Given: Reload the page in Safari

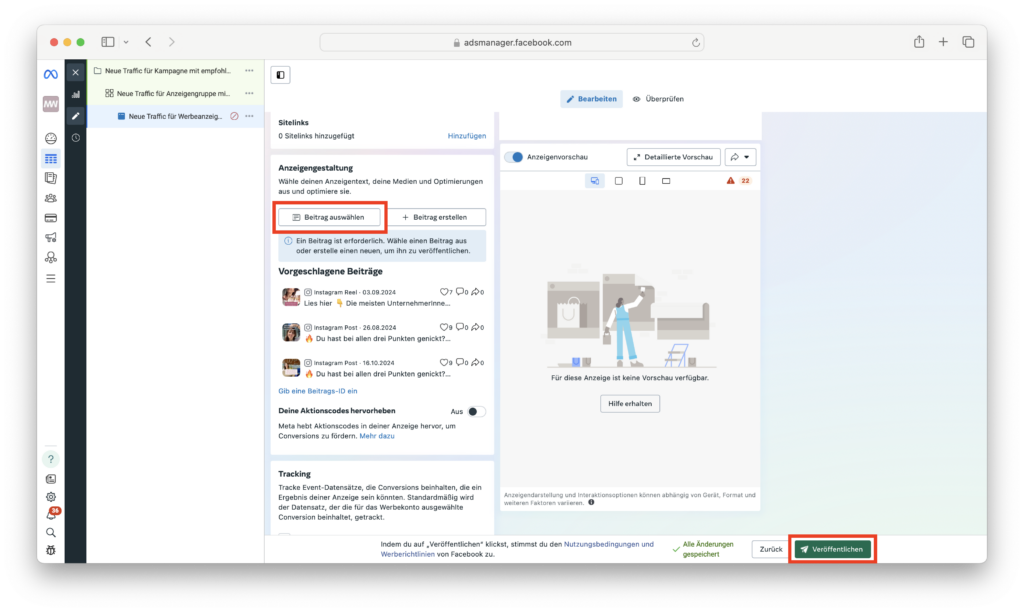Looking at the screenshot, I should 696,42.
